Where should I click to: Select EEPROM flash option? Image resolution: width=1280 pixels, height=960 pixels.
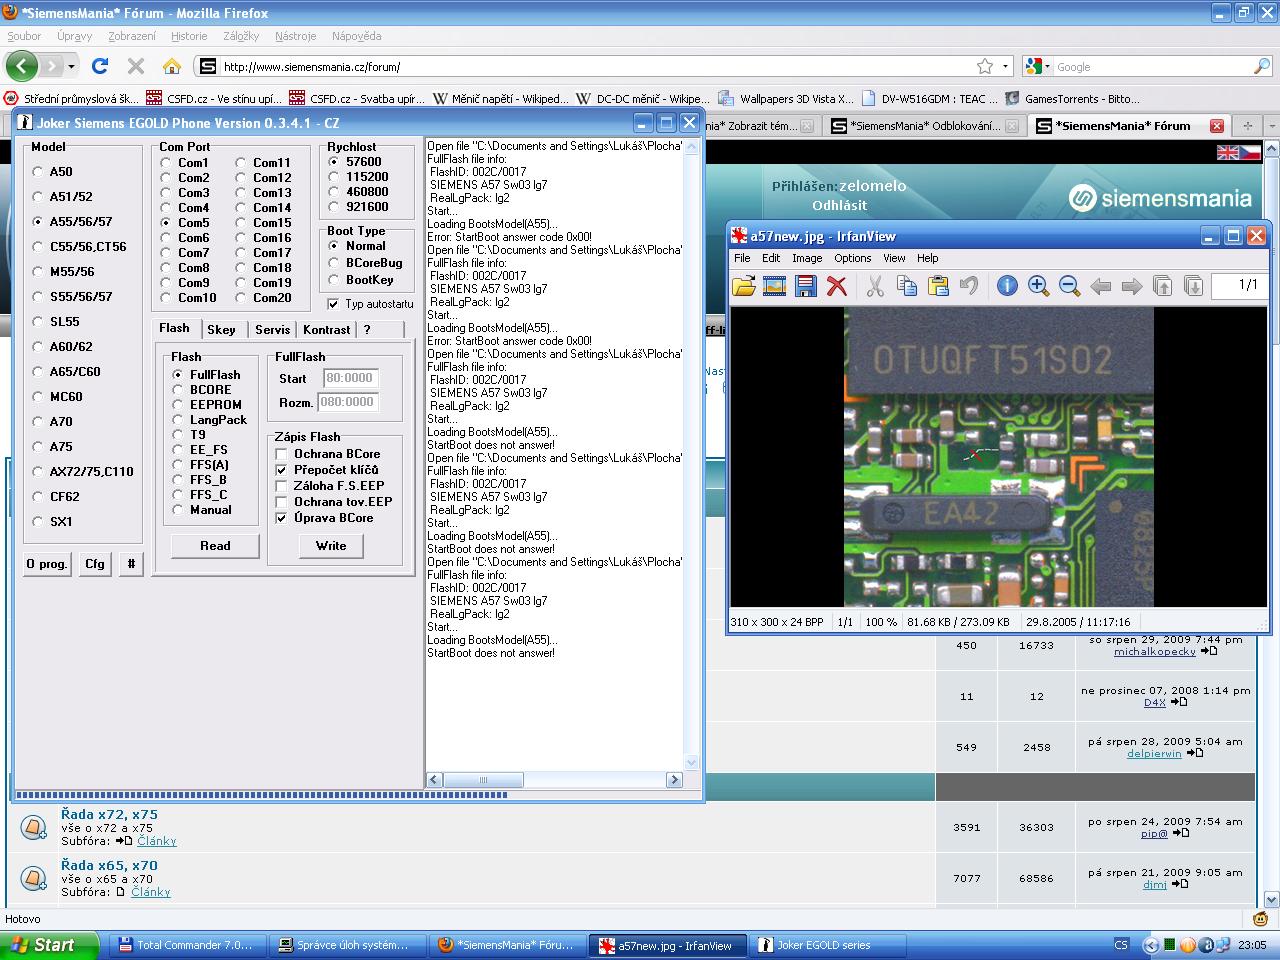click(178, 405)
